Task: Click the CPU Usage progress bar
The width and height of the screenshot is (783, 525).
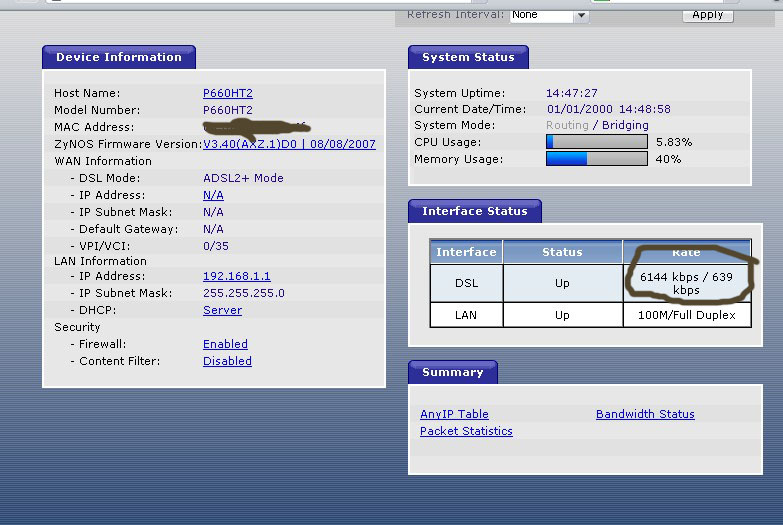Action: pyautogui.click(x=596, y=142)
